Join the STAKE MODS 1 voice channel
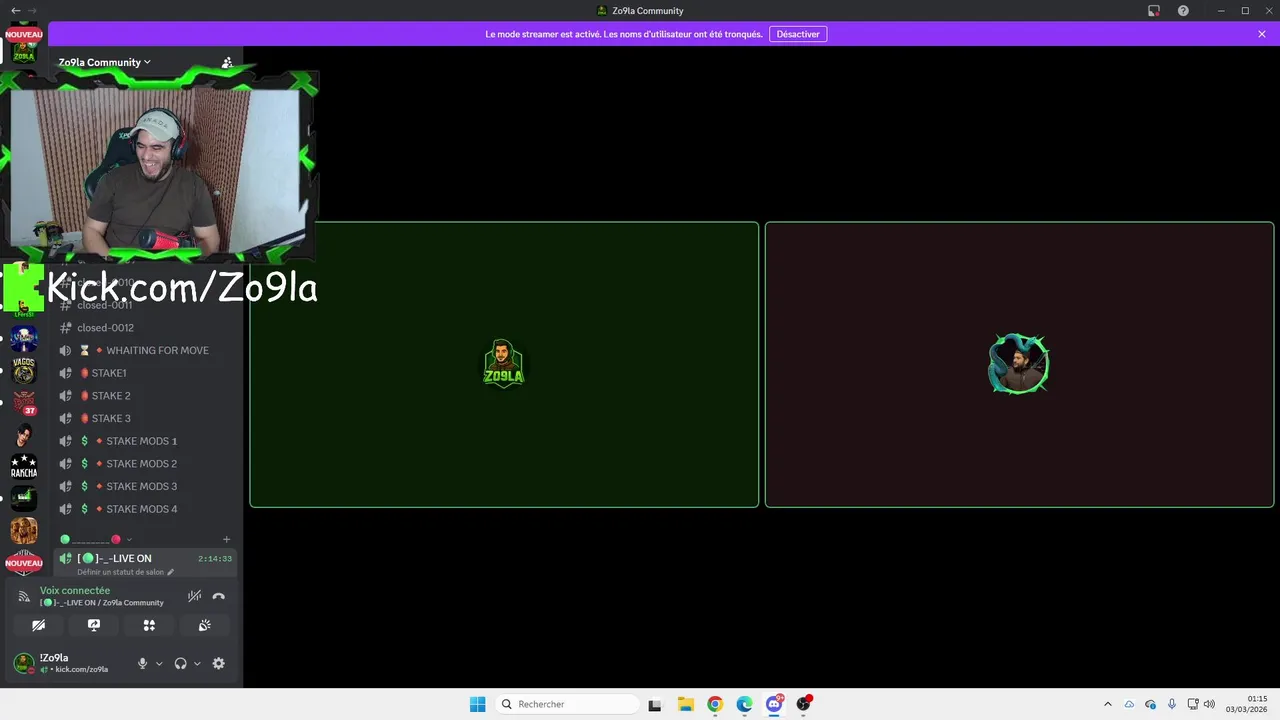Image resolution: width=1280 pixels, height=720 pixels. (146, 441)
